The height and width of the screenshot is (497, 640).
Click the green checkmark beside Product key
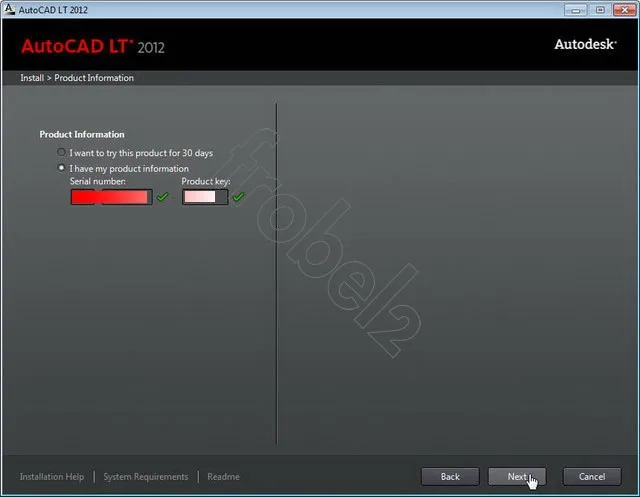coord(238,197)
